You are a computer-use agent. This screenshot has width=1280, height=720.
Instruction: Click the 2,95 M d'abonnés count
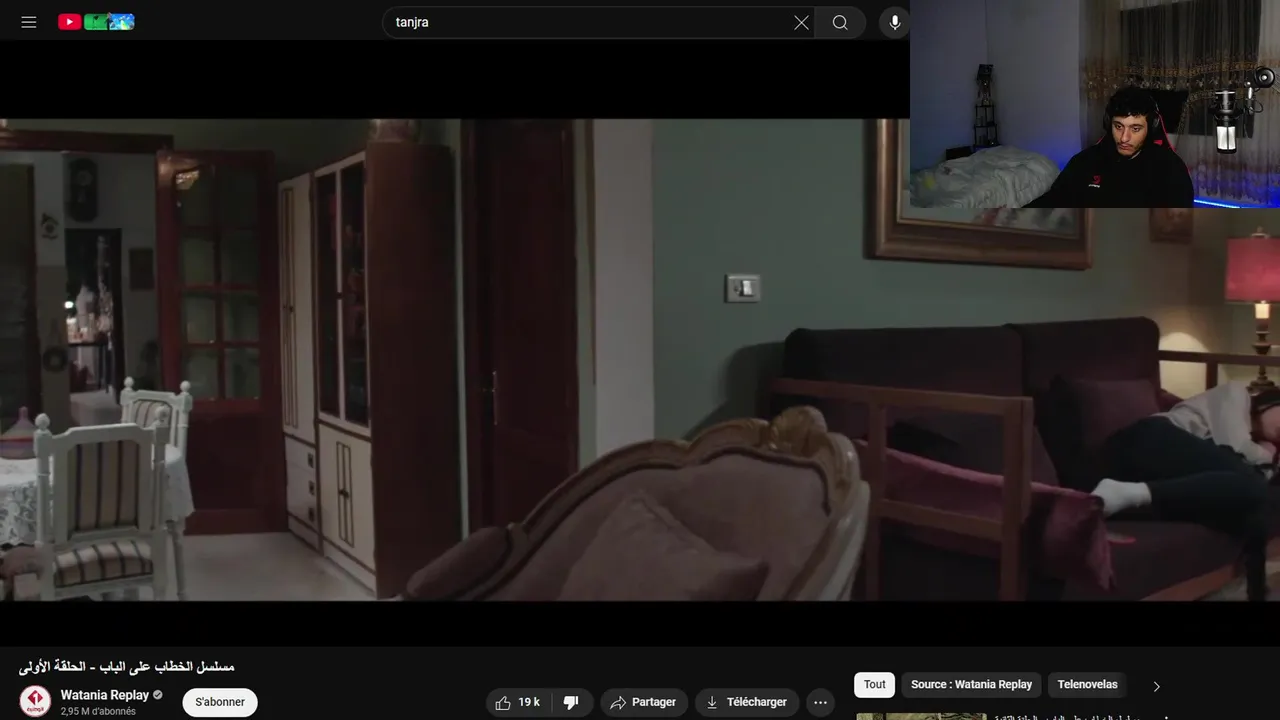click(98, 711)
